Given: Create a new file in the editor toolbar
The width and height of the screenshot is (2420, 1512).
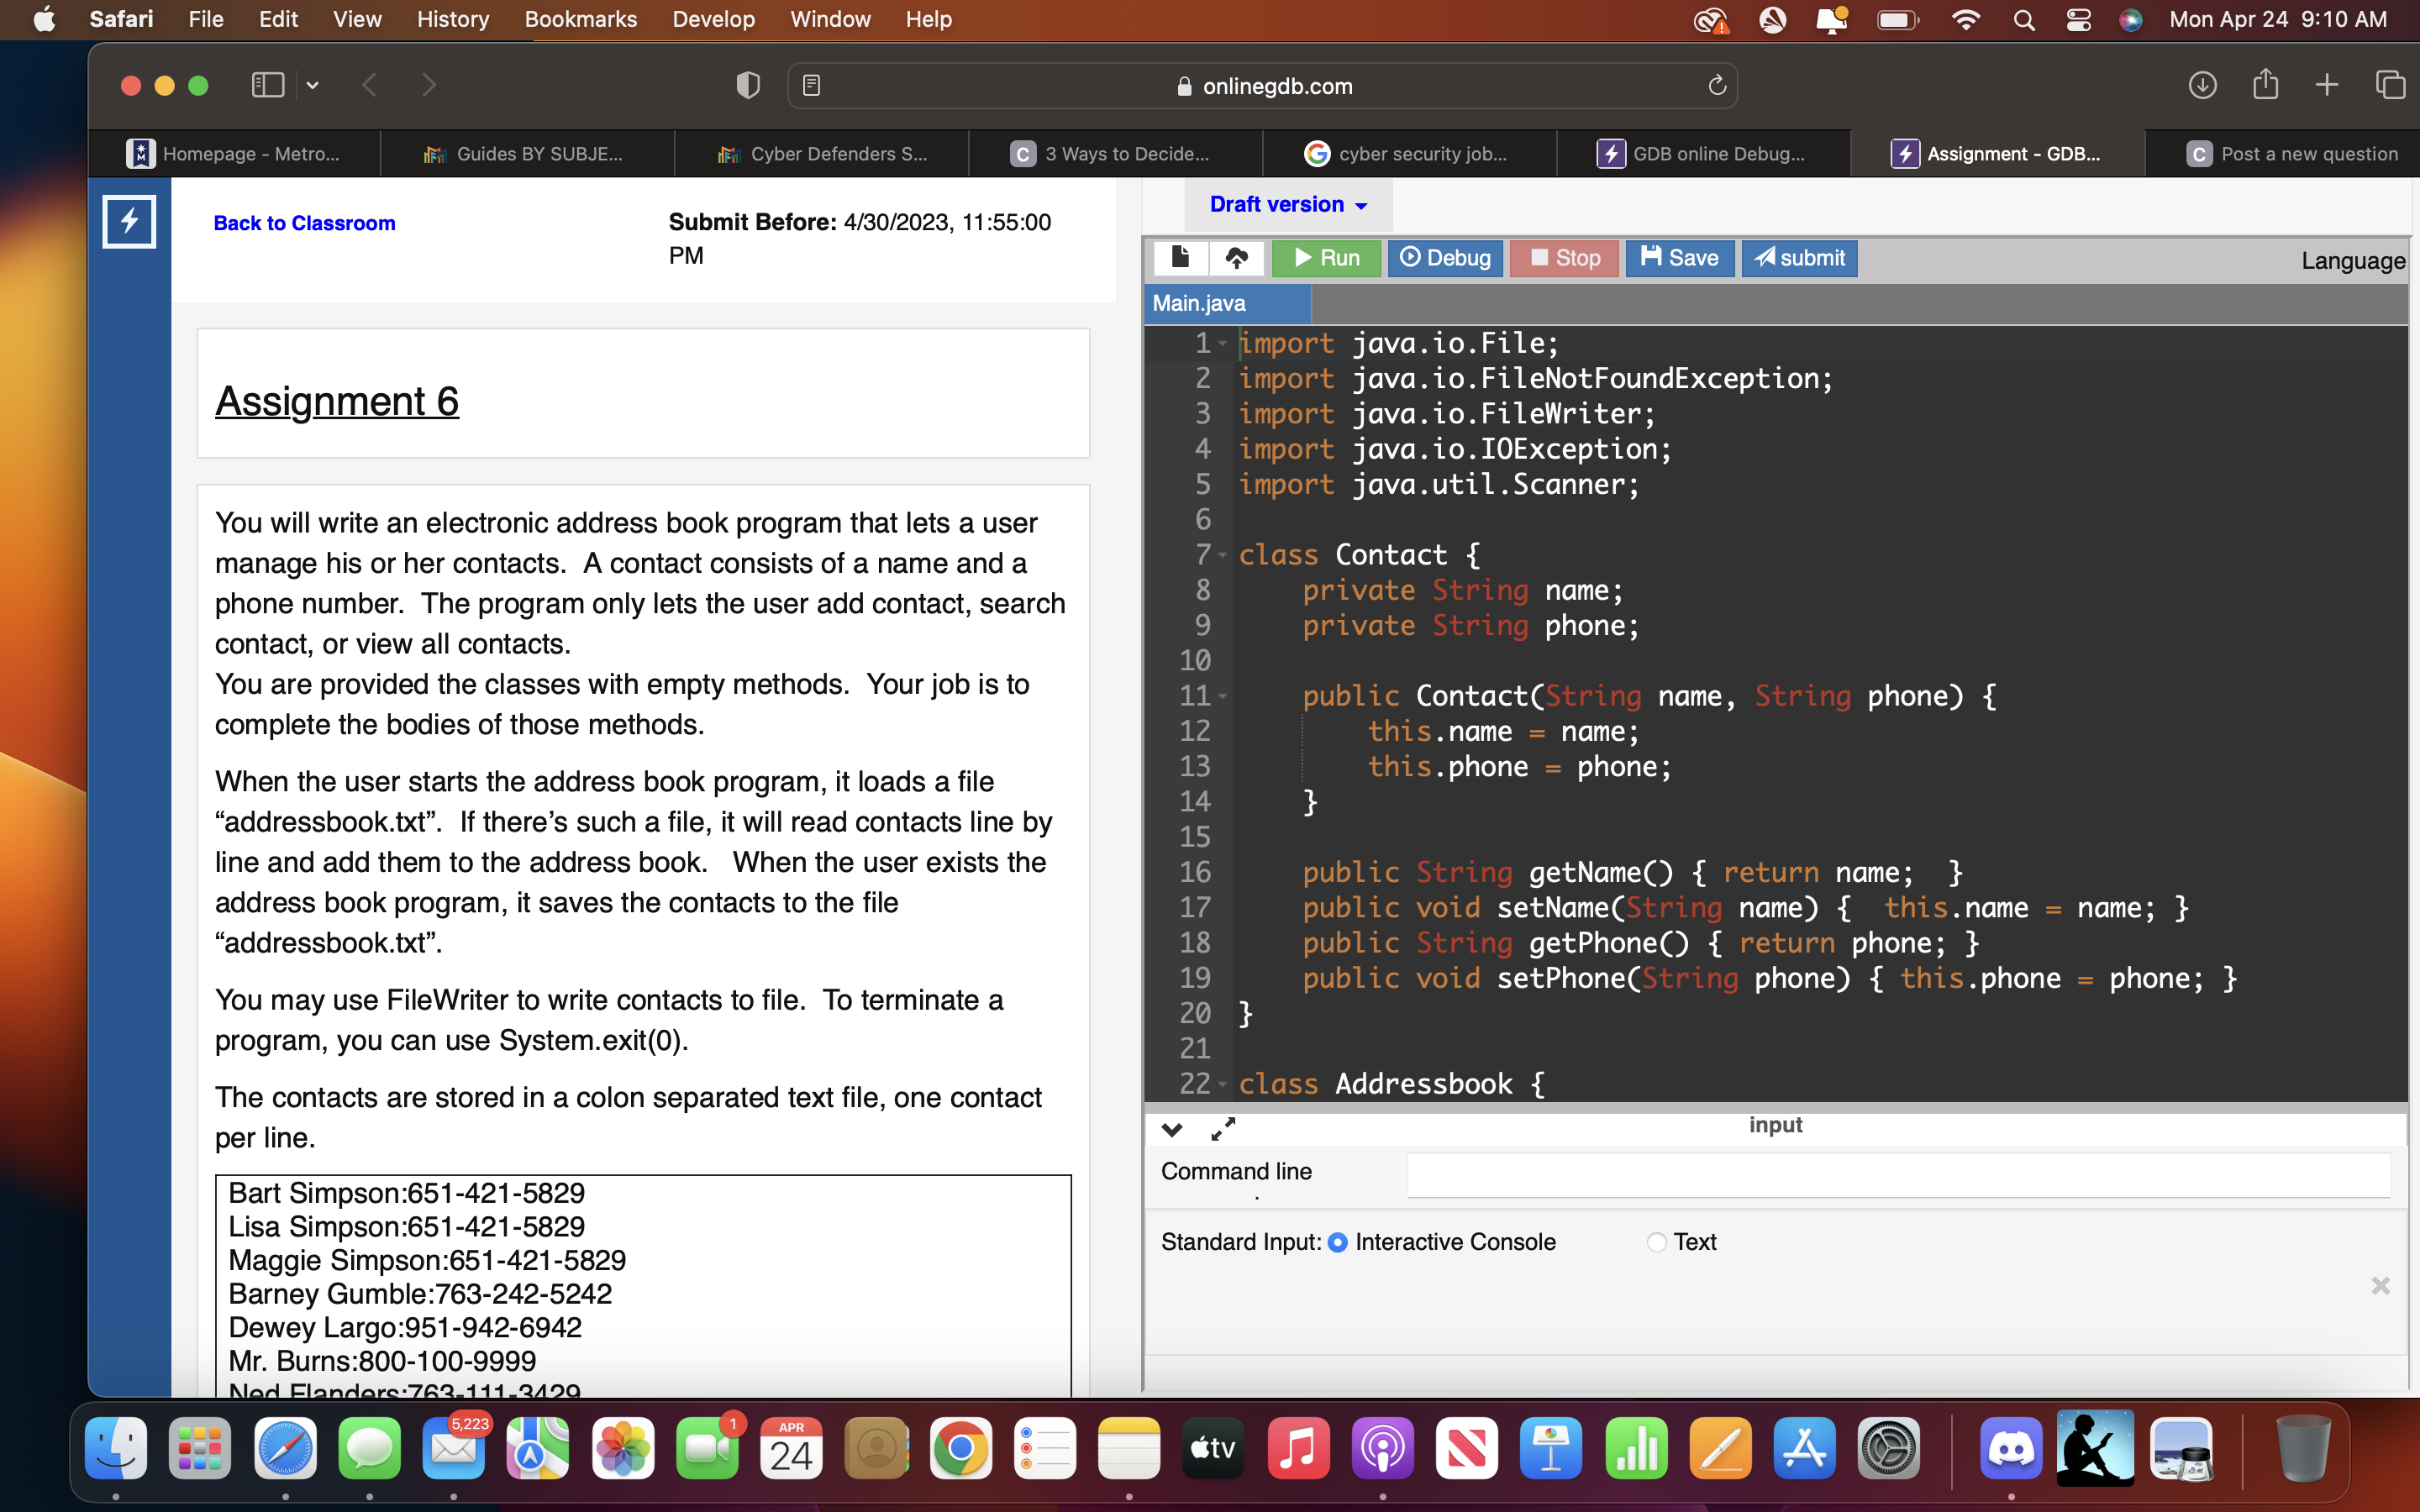Looking at the screenshot, I should (x=1181, y=258).
